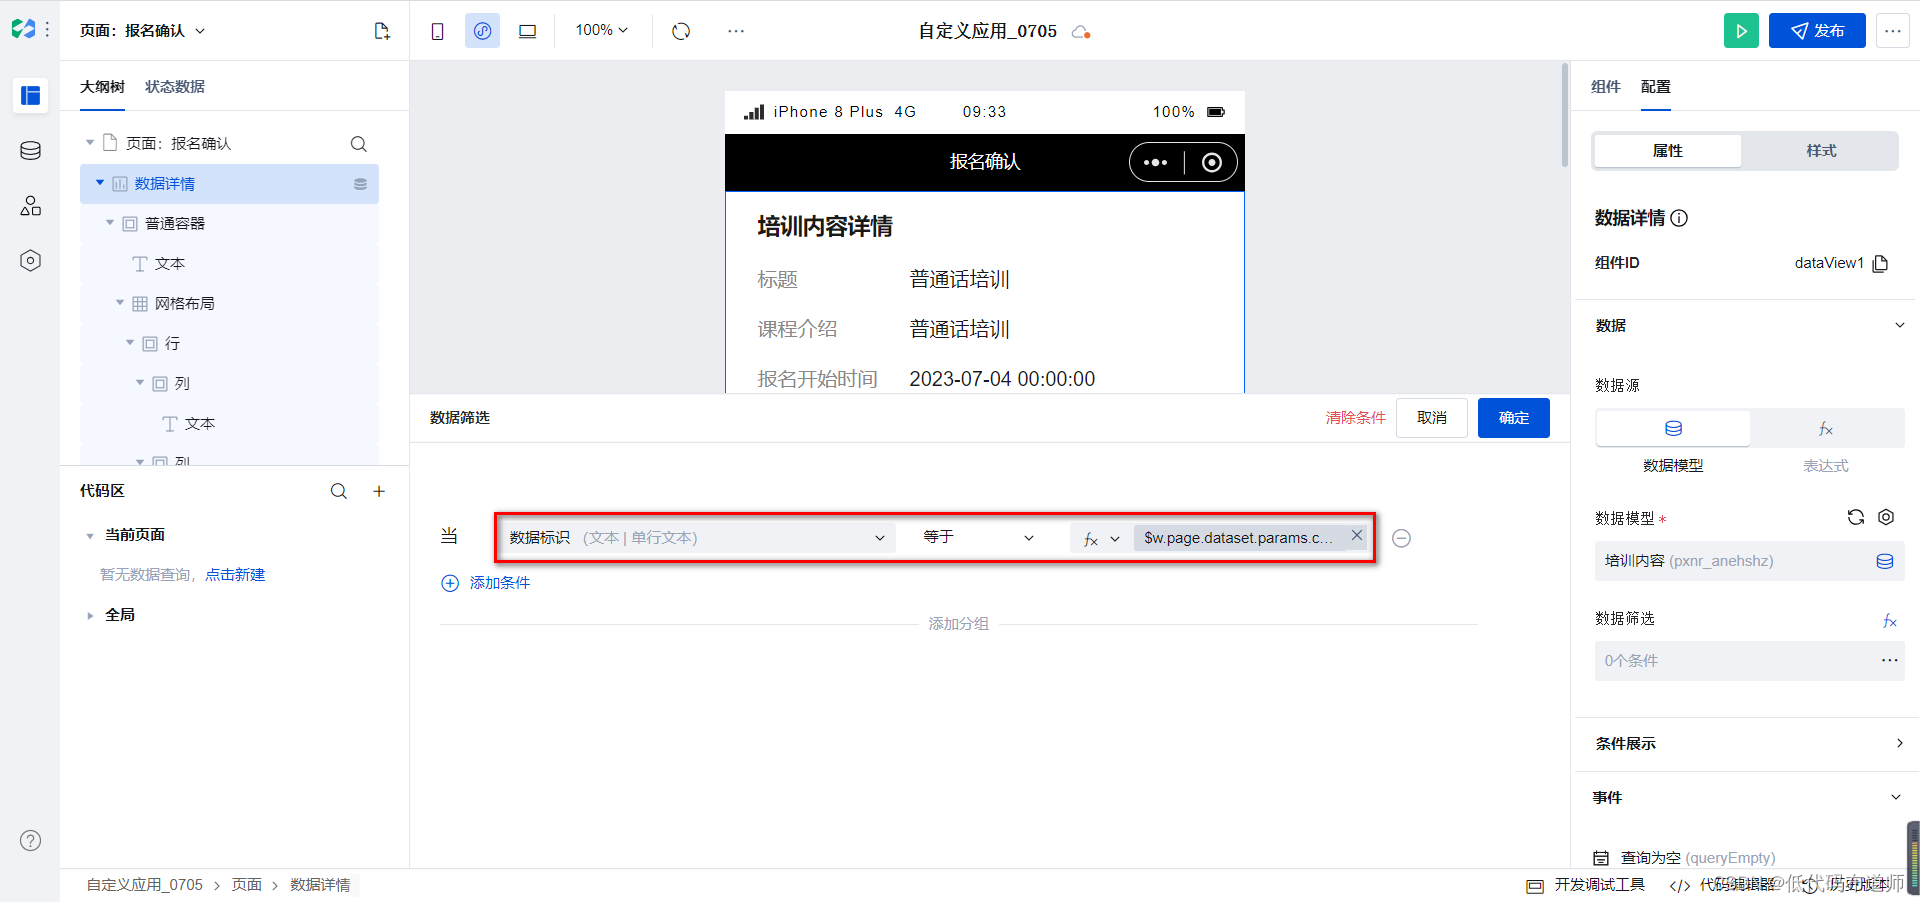
Task: Expand the 条件展示 section
Action: tap(1899, 743)
